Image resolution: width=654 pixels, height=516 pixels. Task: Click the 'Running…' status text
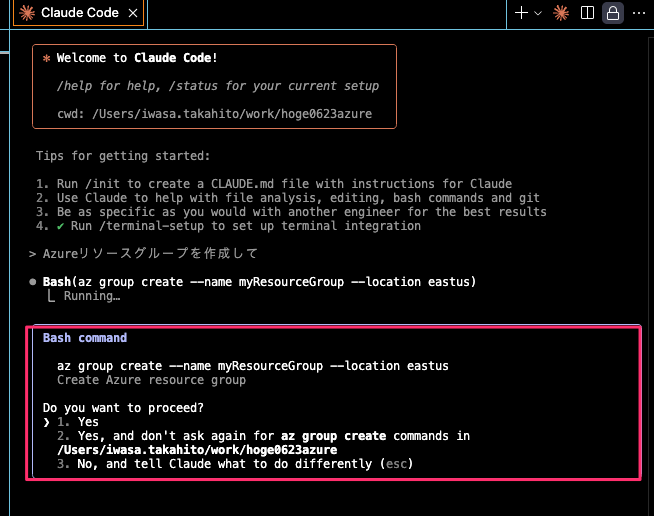click(92, 296)
